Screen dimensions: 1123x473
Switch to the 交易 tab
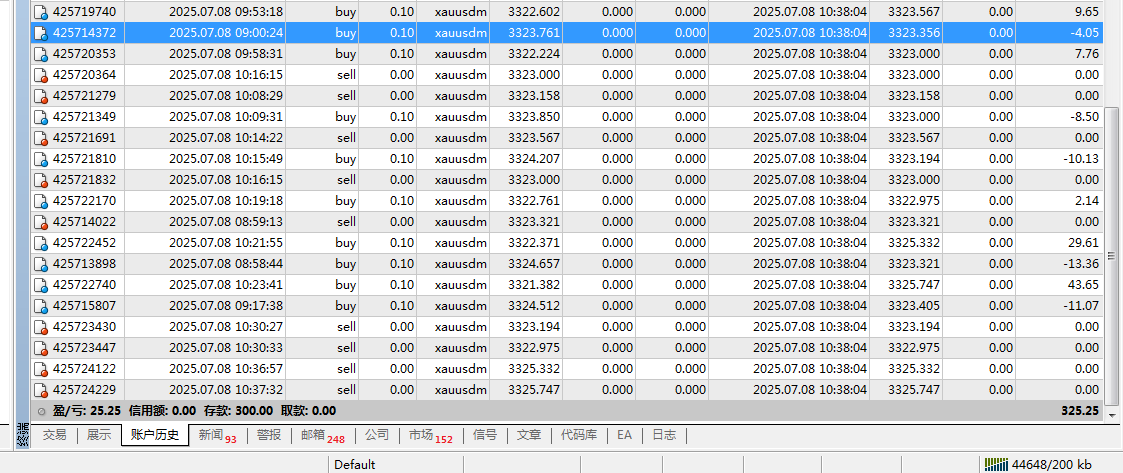(54, 435)
